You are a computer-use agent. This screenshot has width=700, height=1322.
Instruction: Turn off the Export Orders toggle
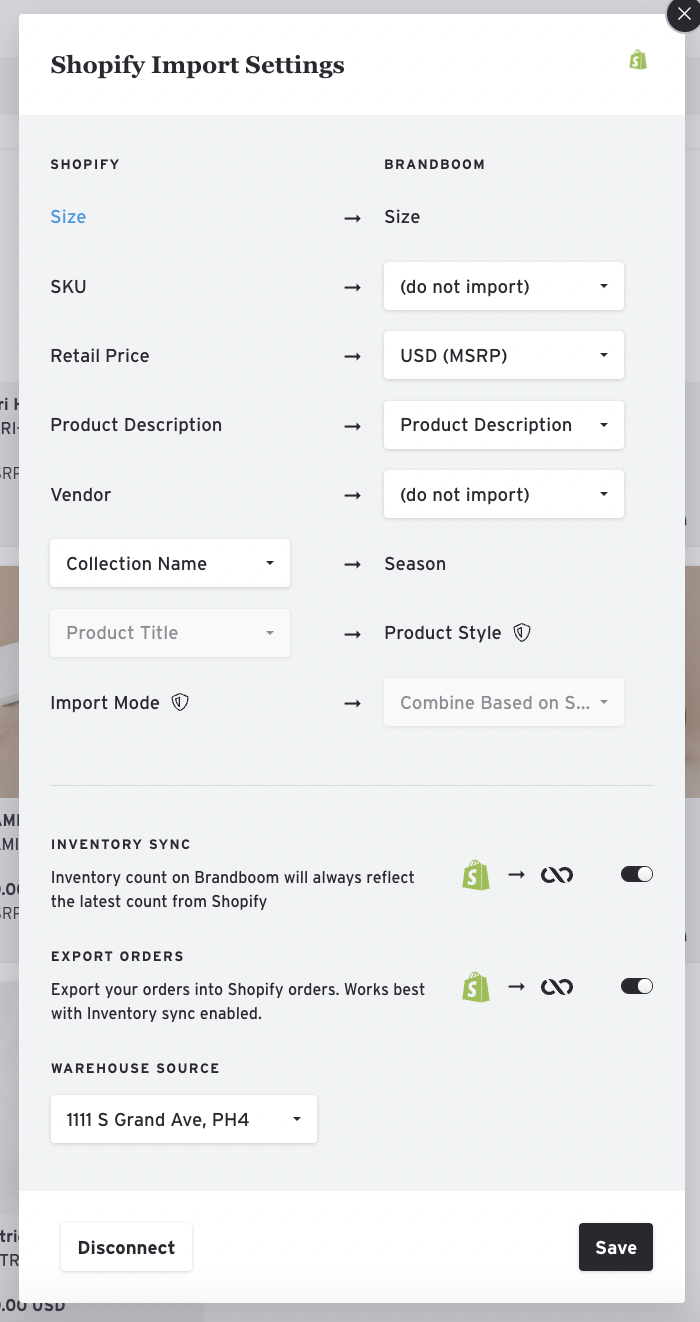pyautogui.click(x=636, y=986)
